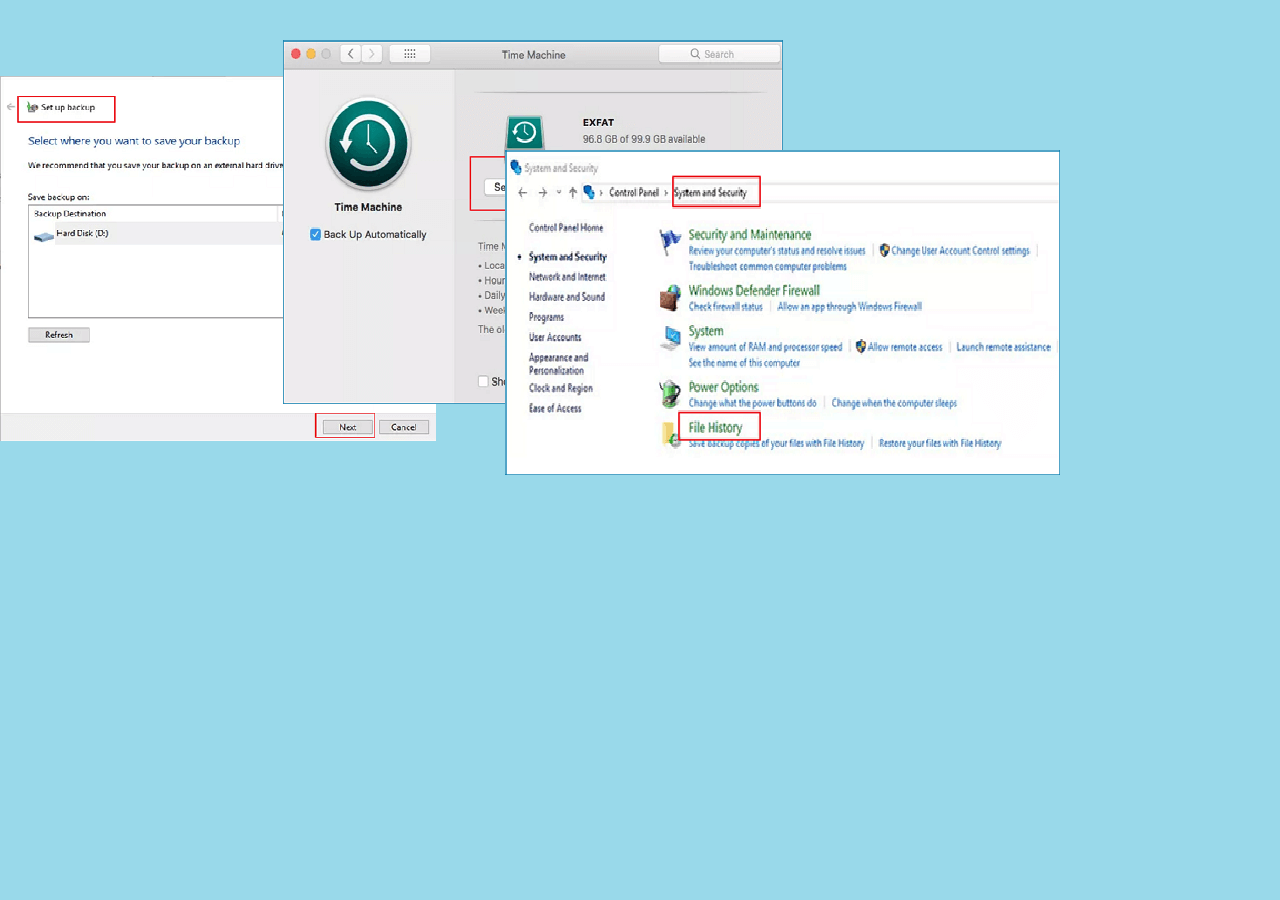Image resolution: width=1280 pixels, height=900 pixels.
Task: Click Review your computer's status link
Action: tap(777, 251)
